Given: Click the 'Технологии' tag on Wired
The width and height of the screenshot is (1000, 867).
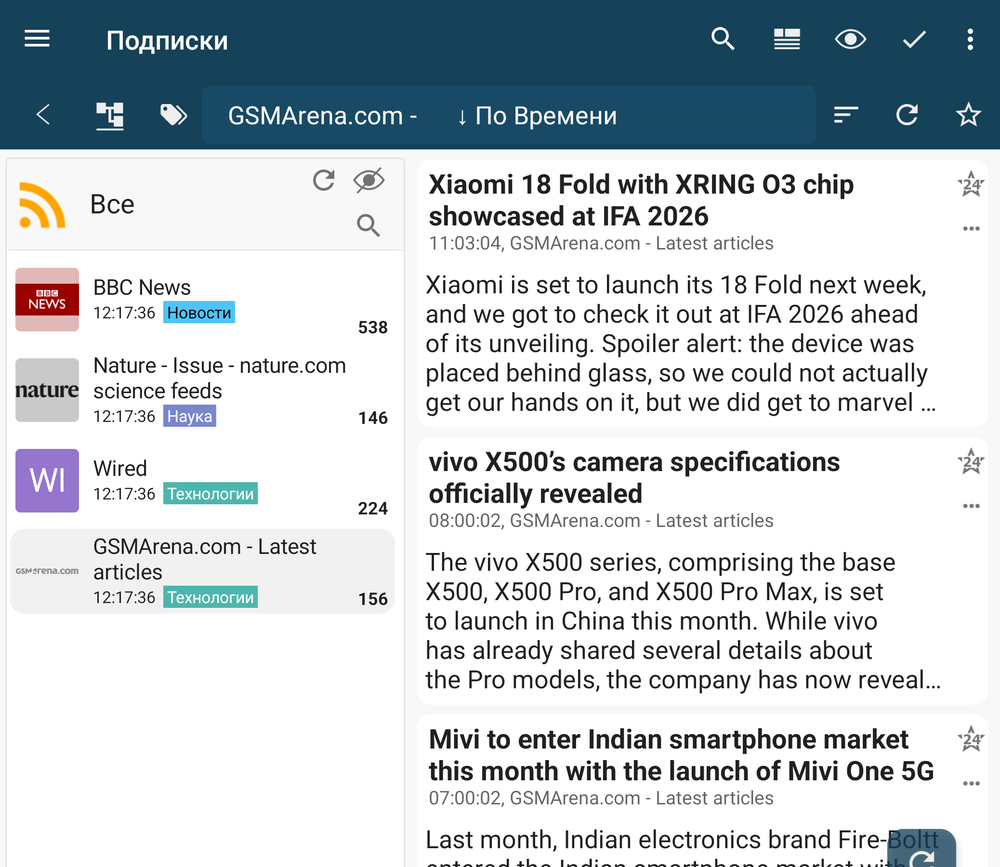Looking at the screenshot, I should (x=210, y=494).
